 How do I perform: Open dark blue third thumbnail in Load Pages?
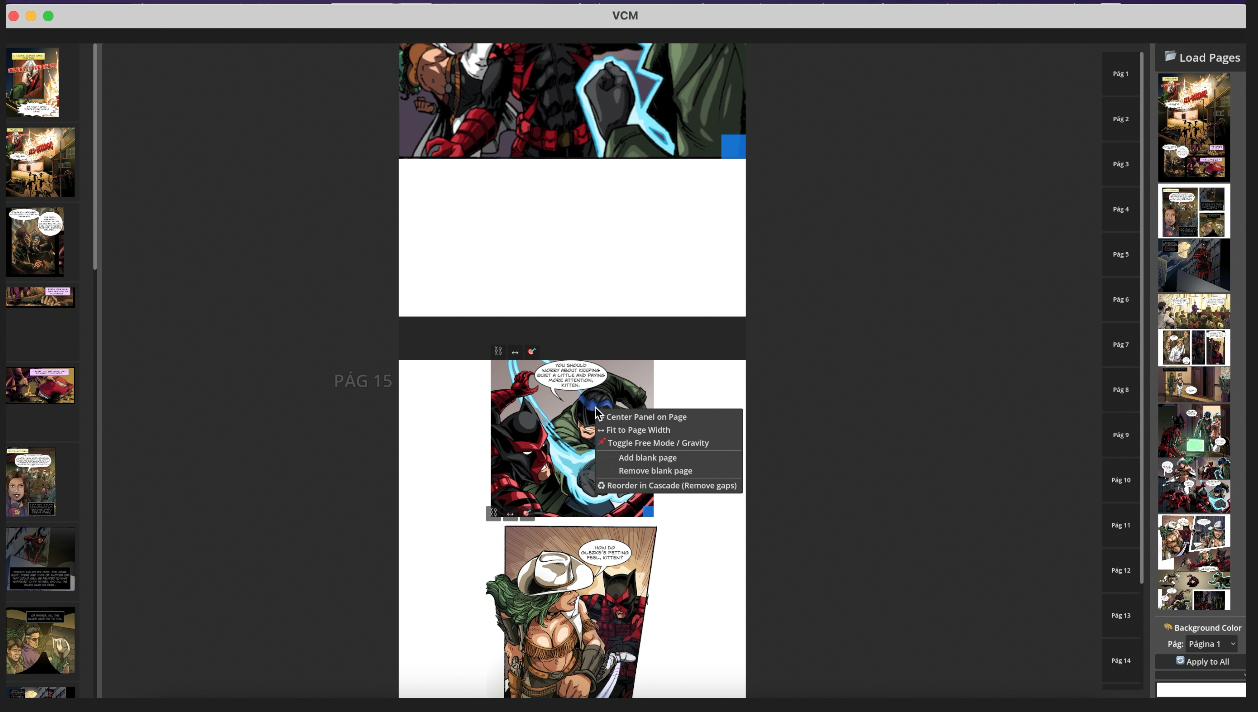coord(1194,265)
